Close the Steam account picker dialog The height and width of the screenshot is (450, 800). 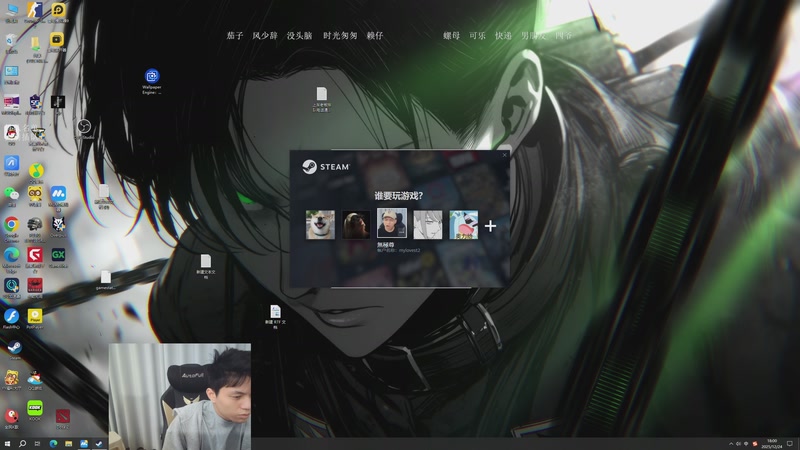click(505, 155)
